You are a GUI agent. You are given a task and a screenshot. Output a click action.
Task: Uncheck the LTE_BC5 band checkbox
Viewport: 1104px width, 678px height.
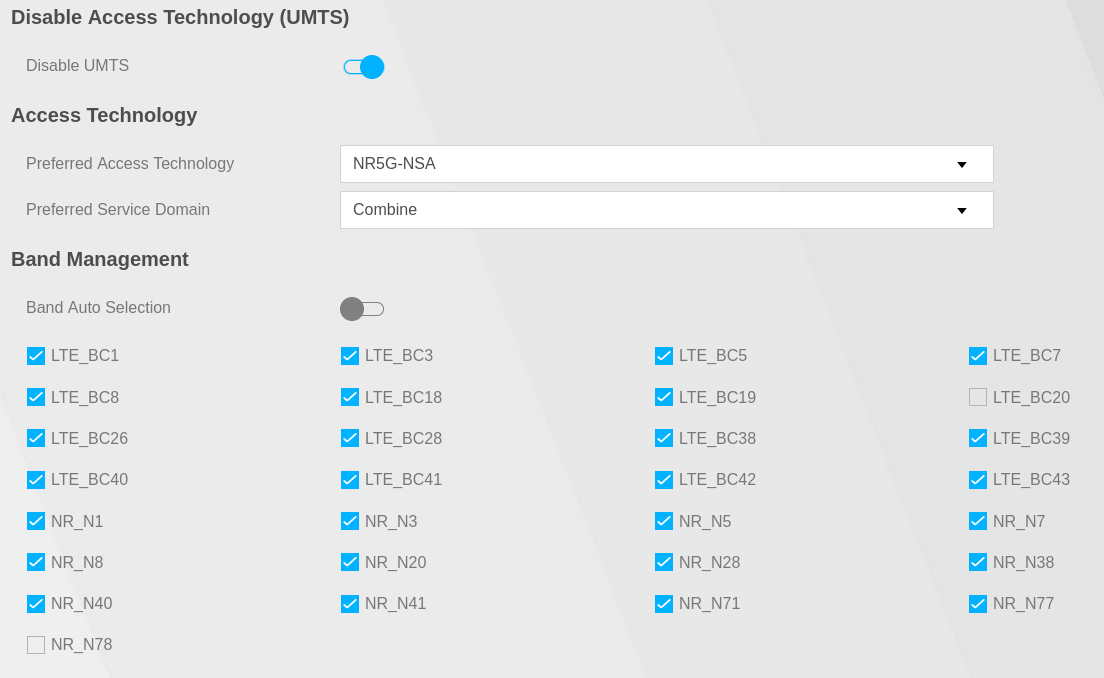(664, 356)
